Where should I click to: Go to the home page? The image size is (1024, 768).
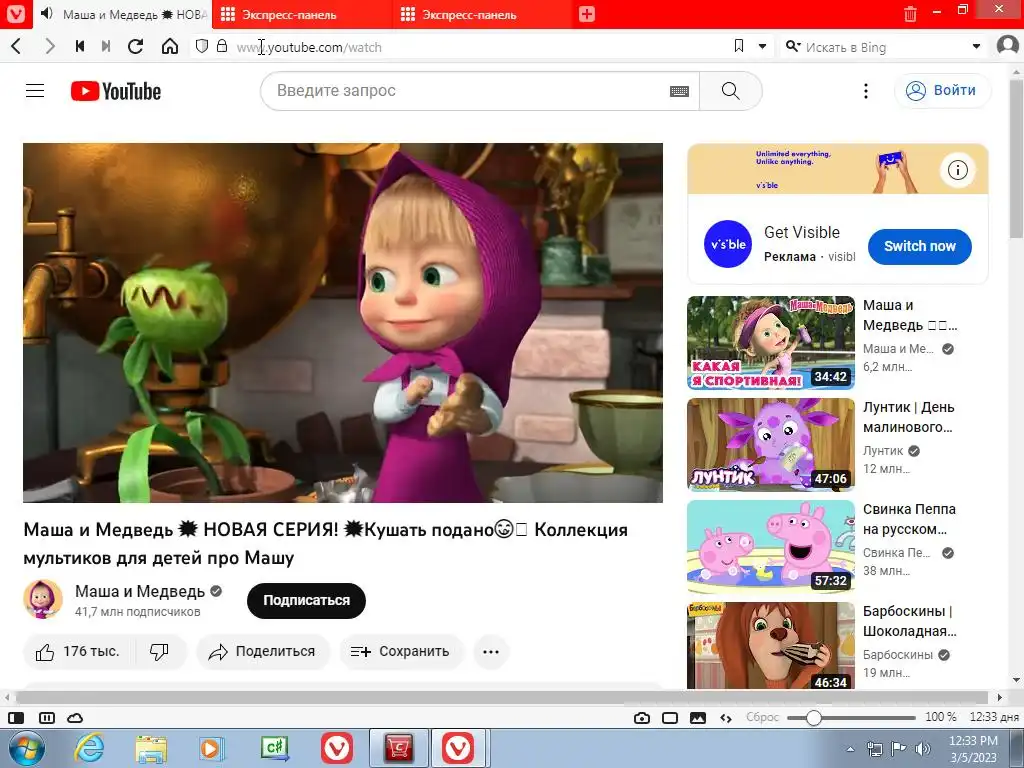(170, 46)
